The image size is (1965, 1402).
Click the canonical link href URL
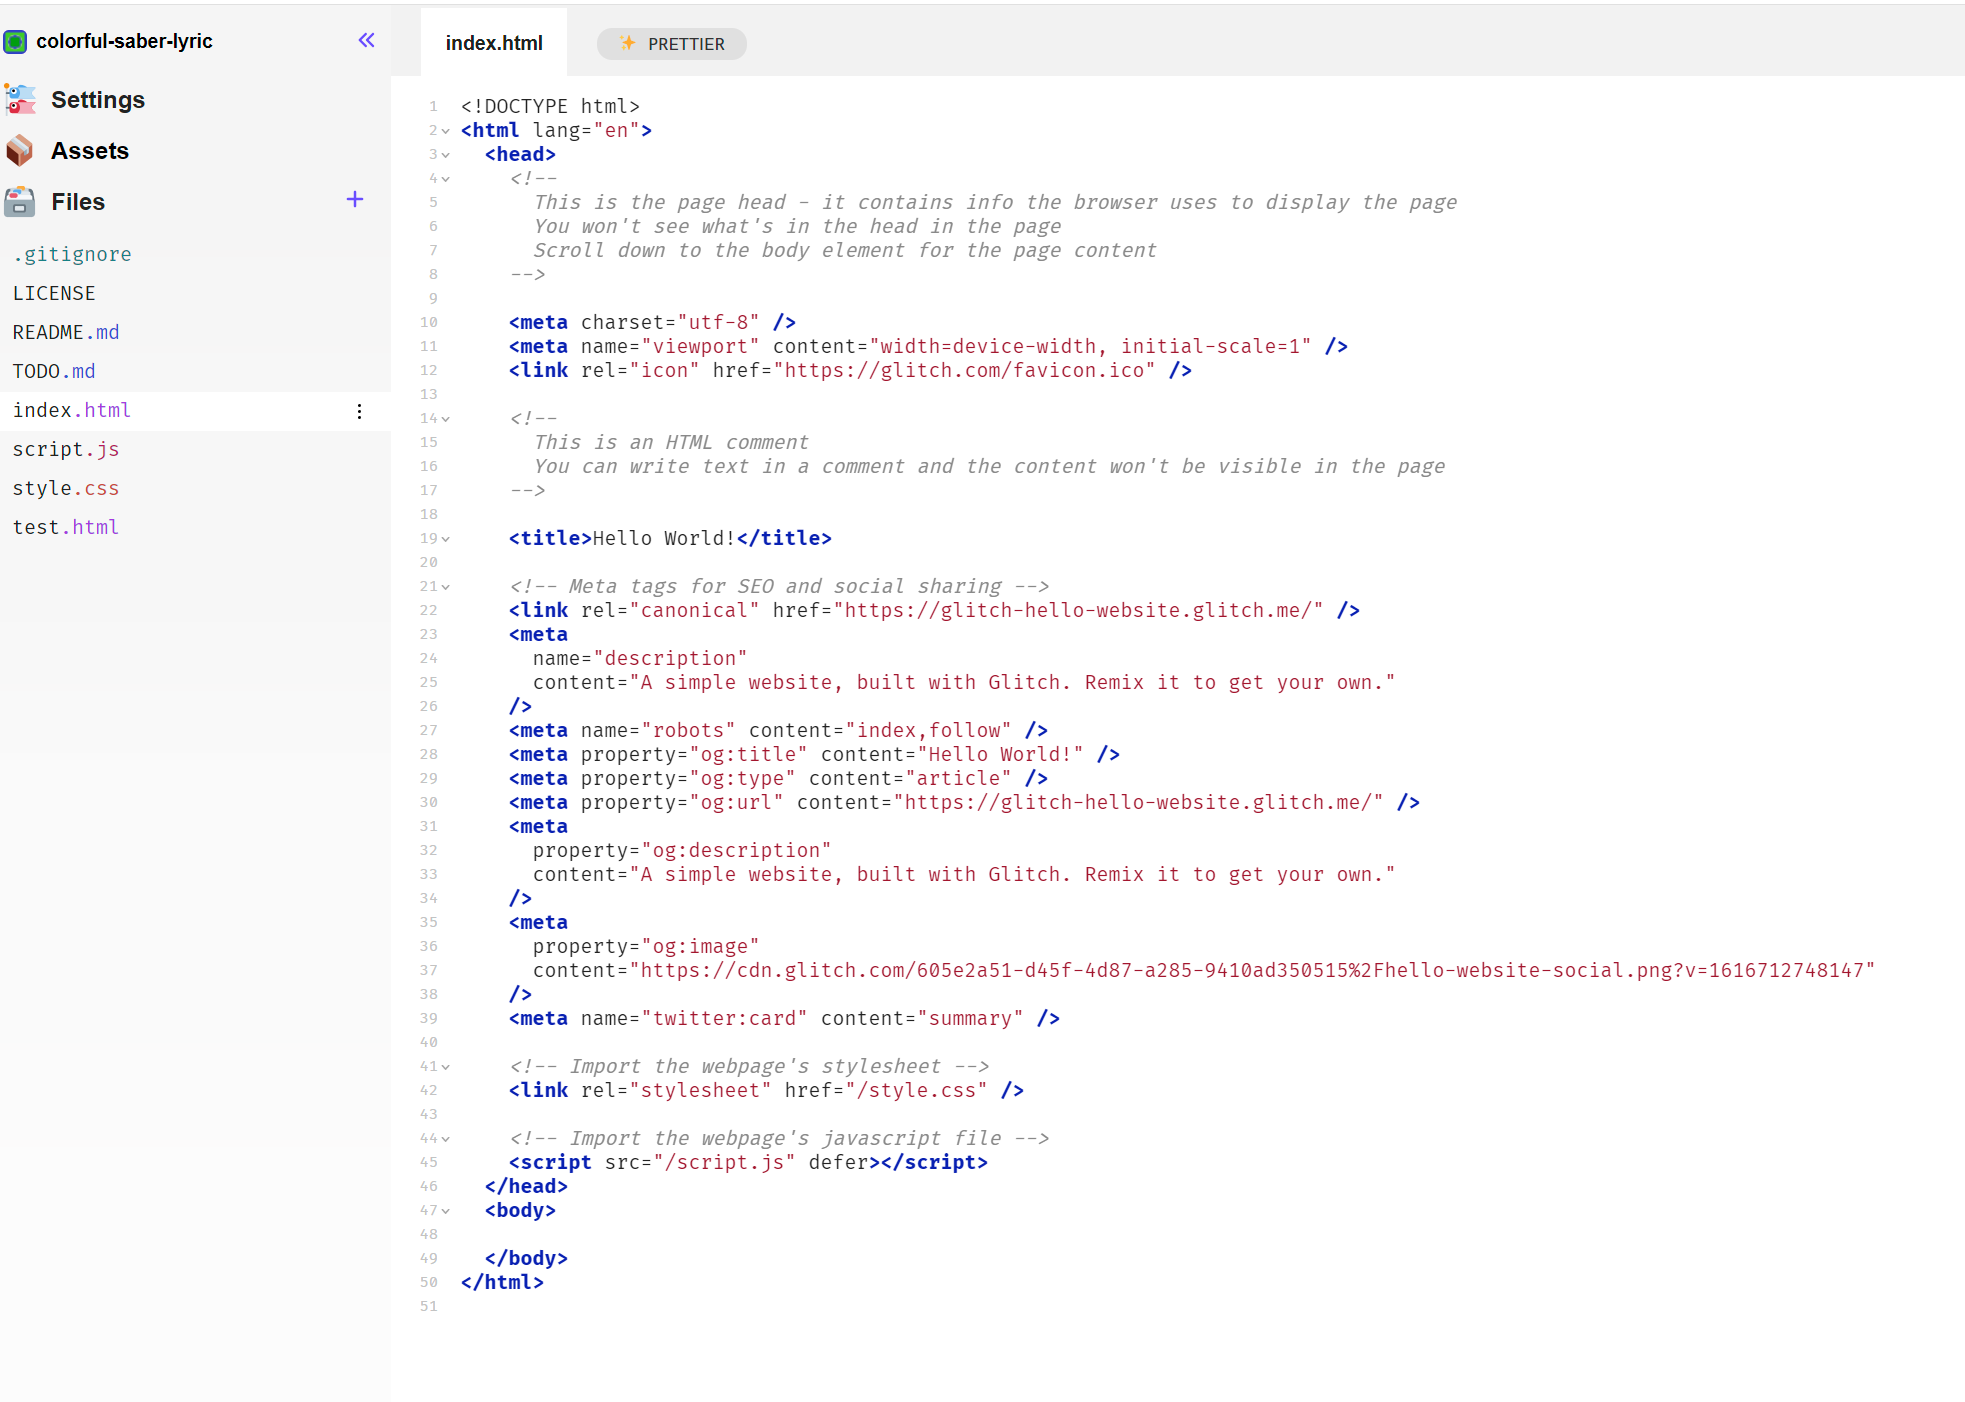(1078, 610)
